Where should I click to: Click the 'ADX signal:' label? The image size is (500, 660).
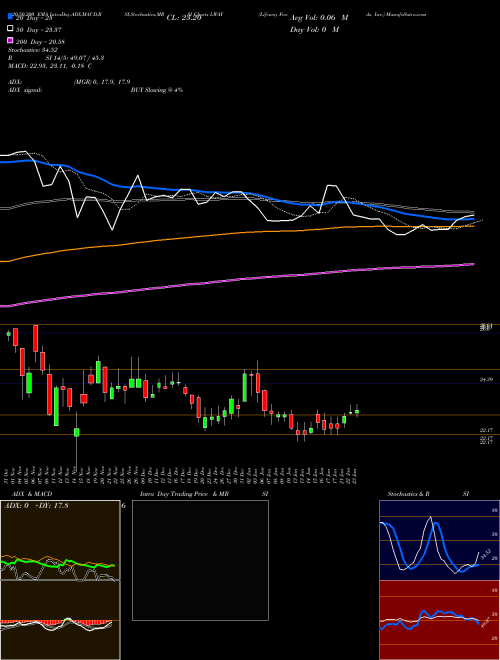point(25,90)
